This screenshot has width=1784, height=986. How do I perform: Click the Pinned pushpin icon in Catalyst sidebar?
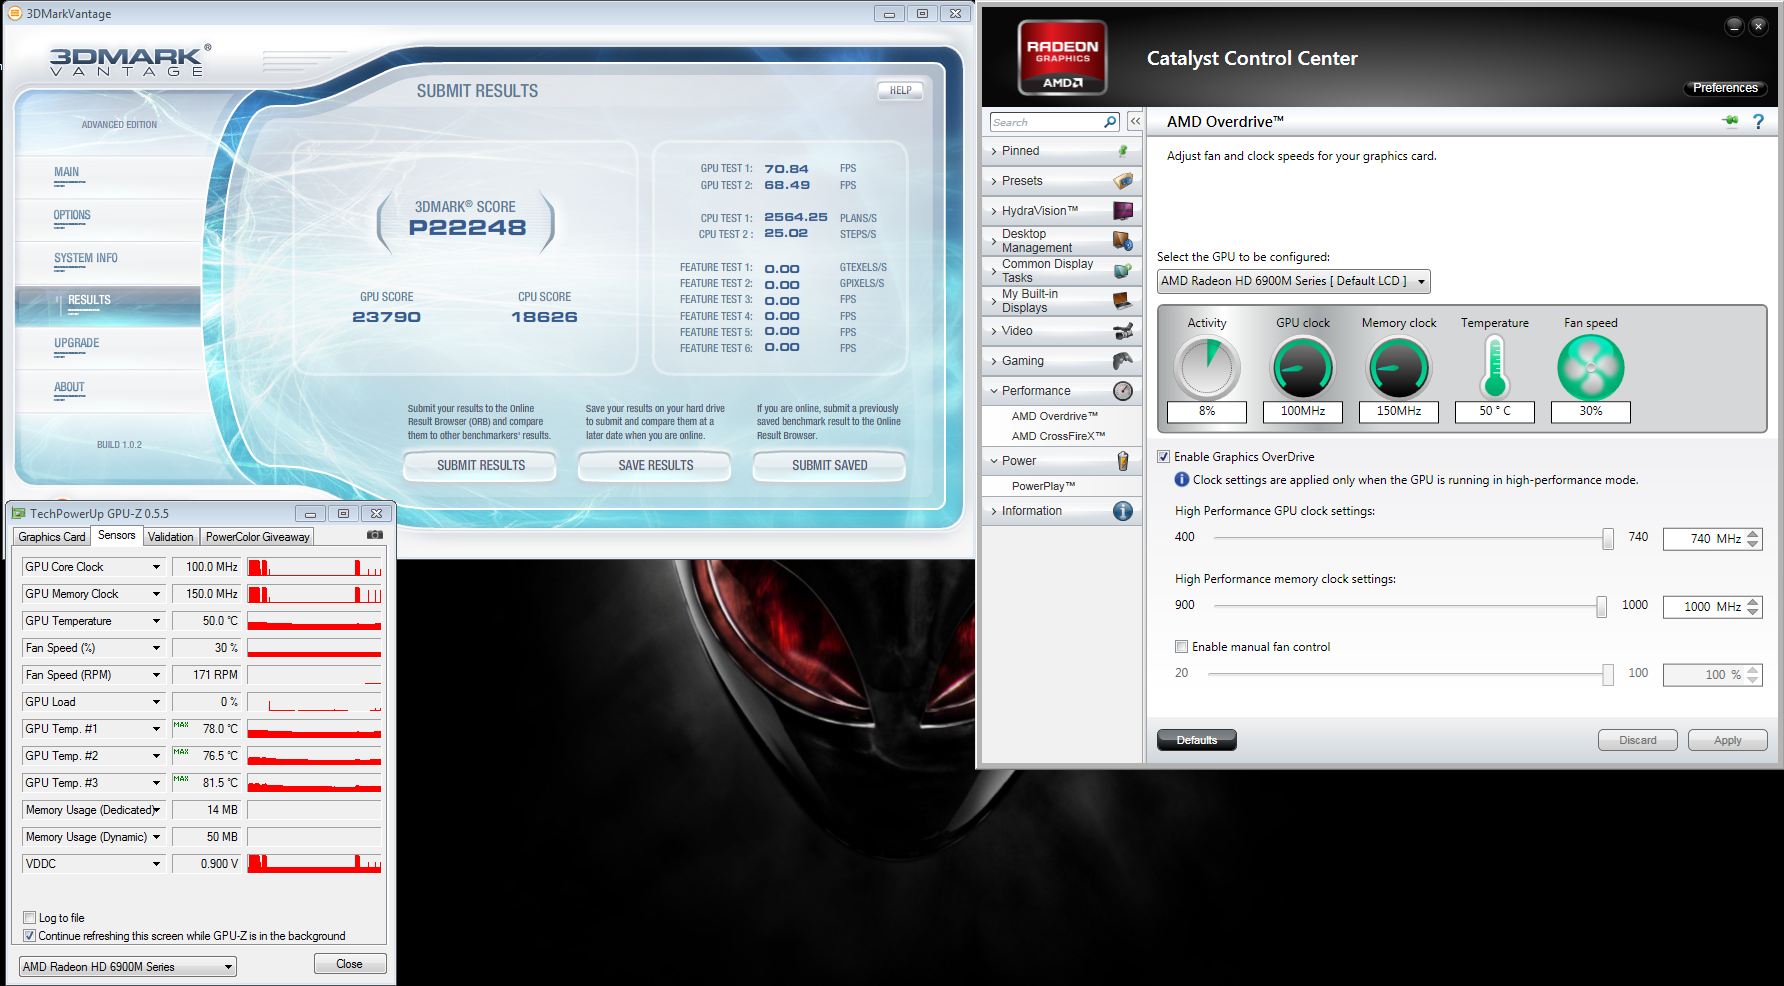pos(1123,151)
